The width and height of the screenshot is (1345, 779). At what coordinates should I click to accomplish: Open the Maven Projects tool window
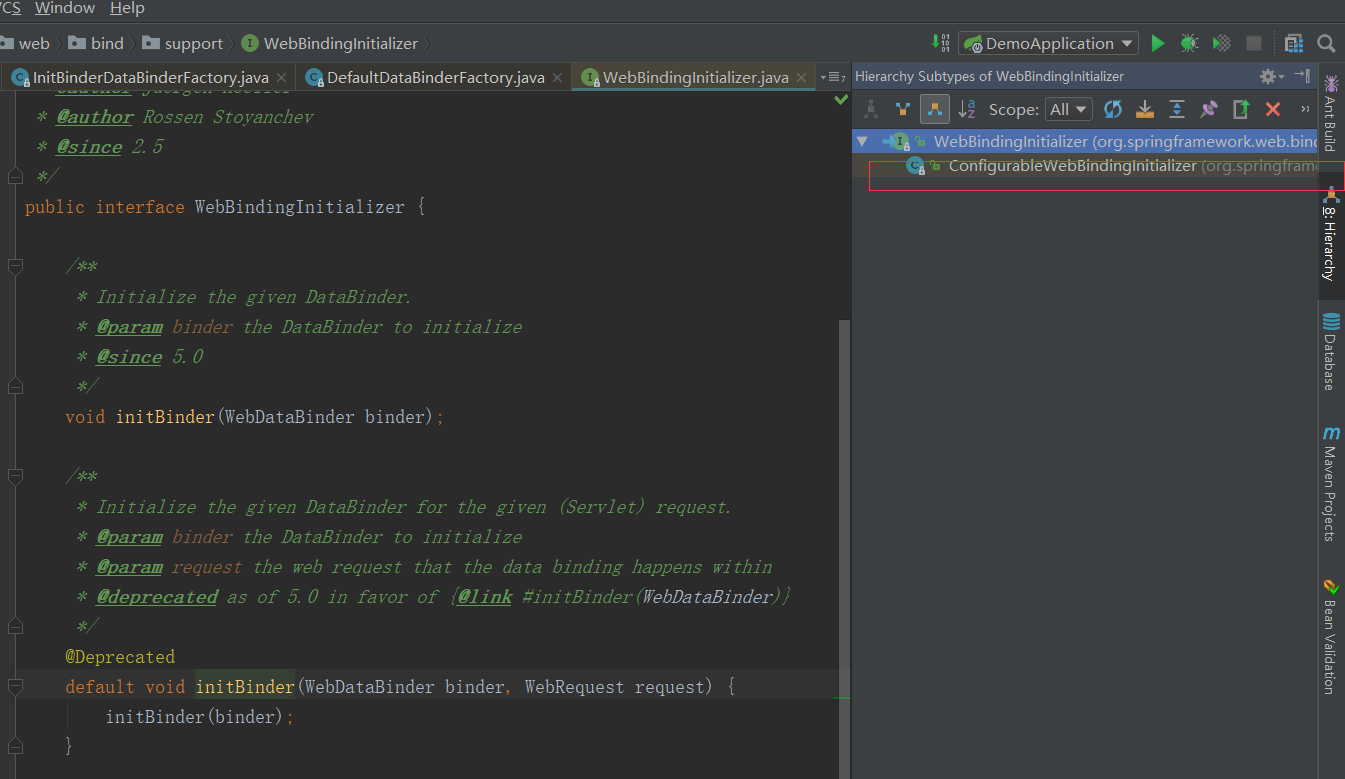(1331, 484)
